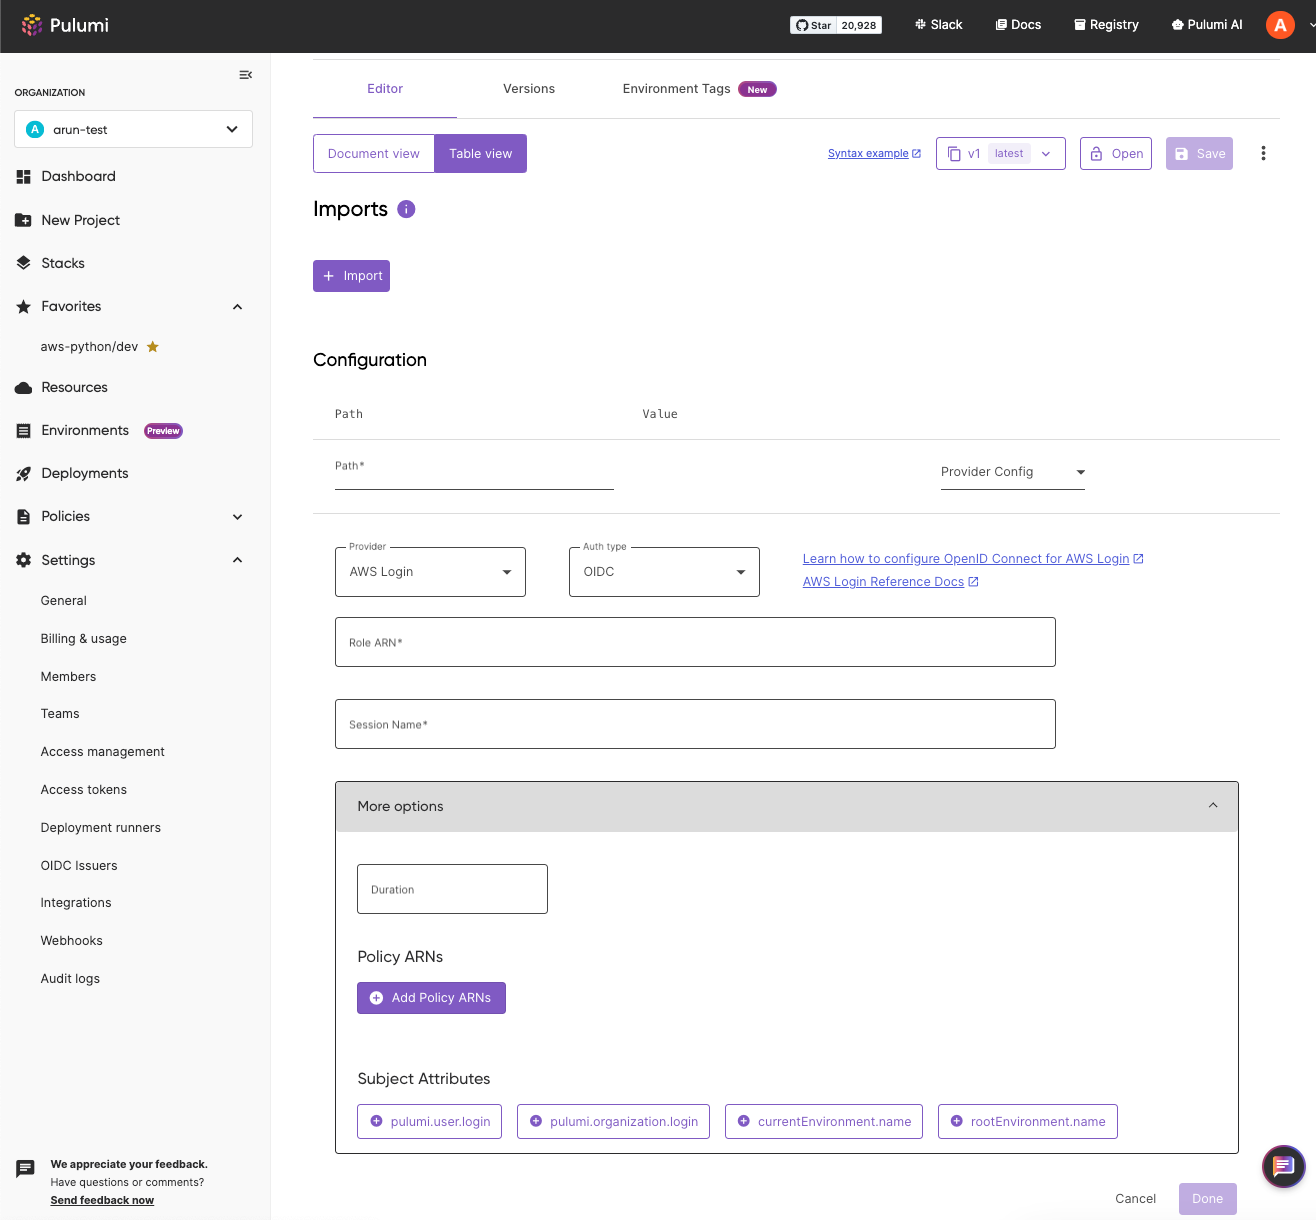1316x1220 pixels.
Task: Open the Syntax example link
Action: (x=874, y=154)
